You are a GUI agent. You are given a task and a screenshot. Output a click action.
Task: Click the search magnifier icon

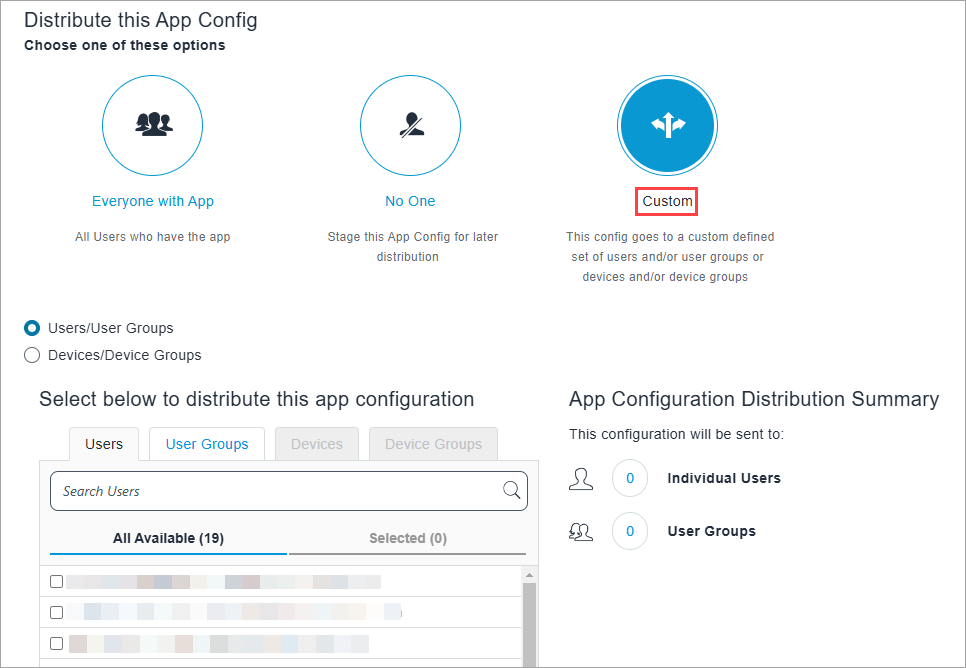(x=512, y=490)
